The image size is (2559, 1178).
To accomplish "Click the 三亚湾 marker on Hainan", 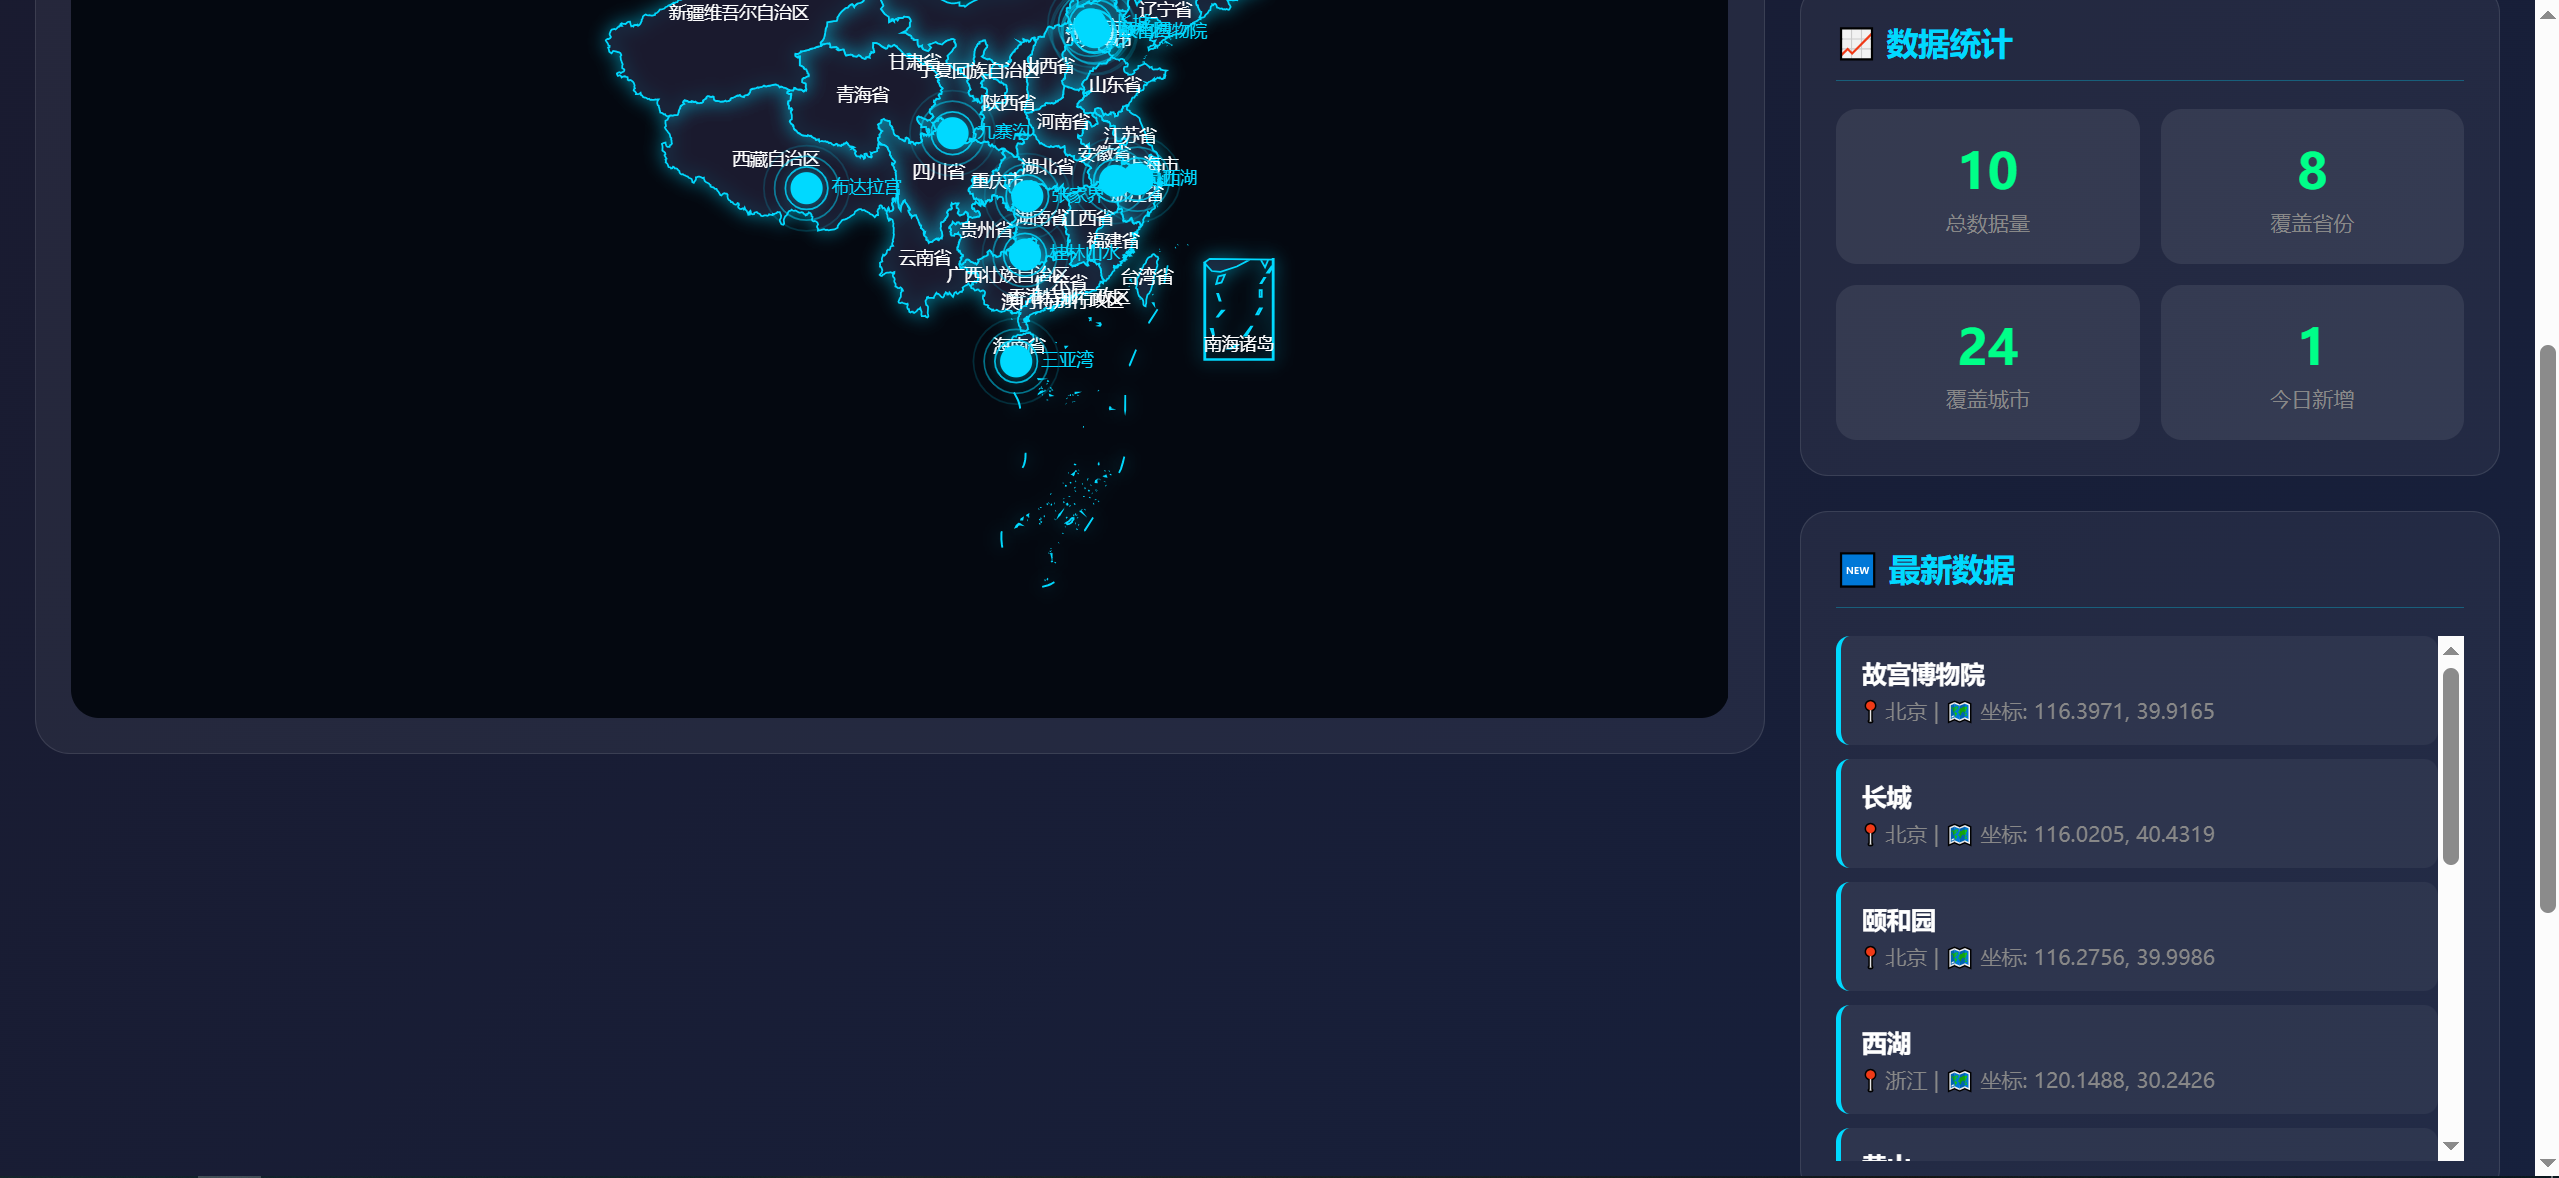I will pos(1016,361).
